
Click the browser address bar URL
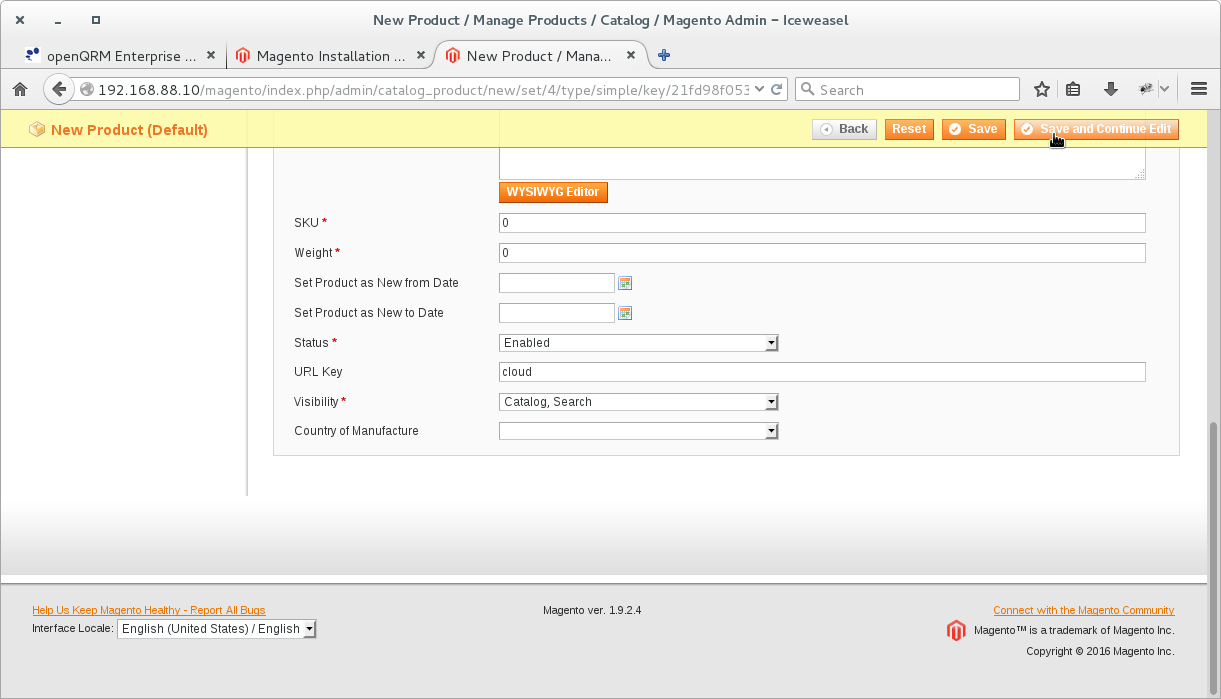[424, 89]
